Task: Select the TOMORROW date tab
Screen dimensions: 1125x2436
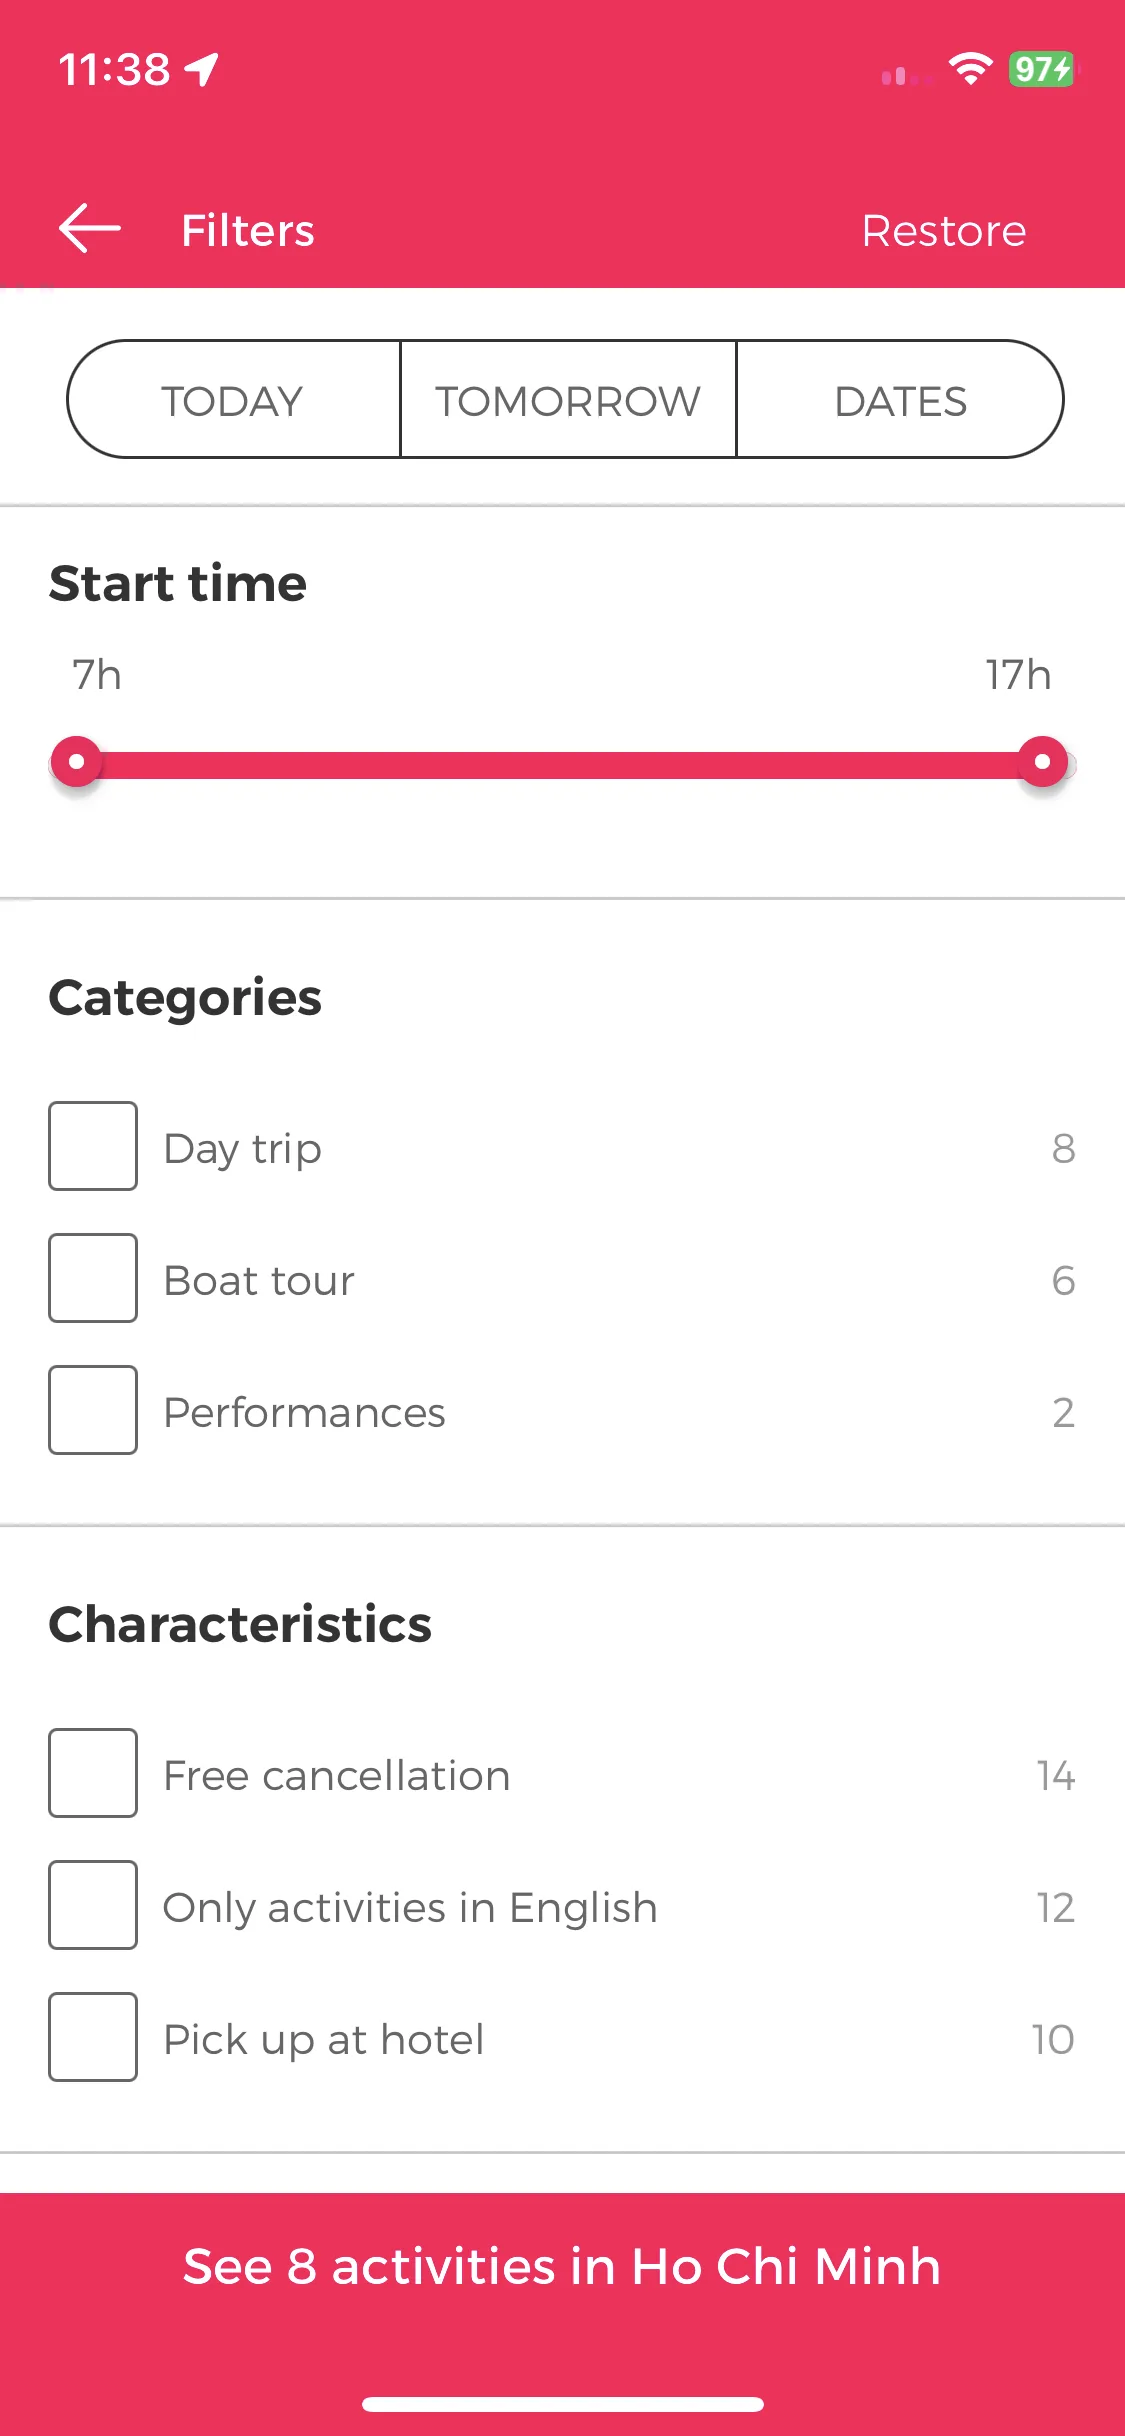Action: [x=568, y=400]
